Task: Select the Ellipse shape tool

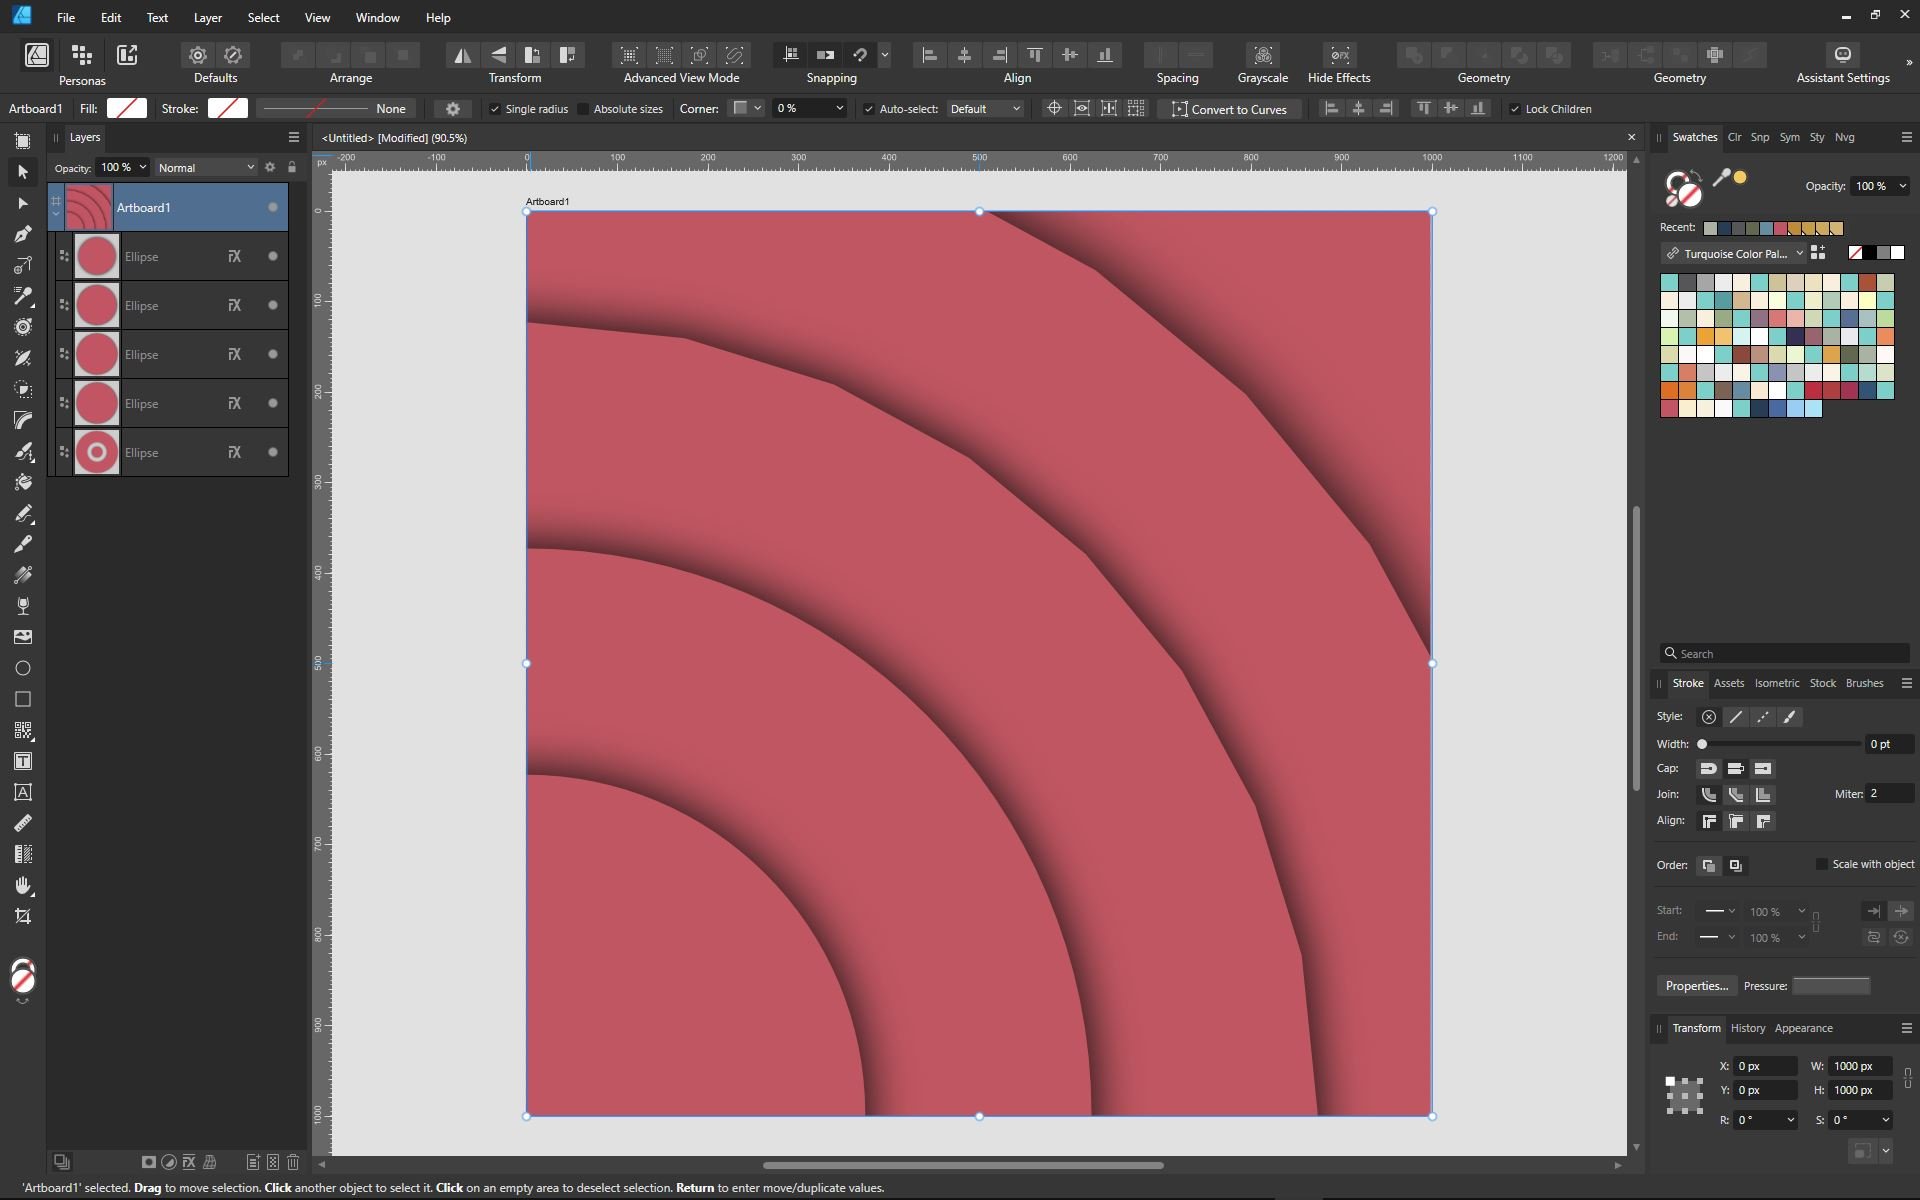Action: click(23, 668)
